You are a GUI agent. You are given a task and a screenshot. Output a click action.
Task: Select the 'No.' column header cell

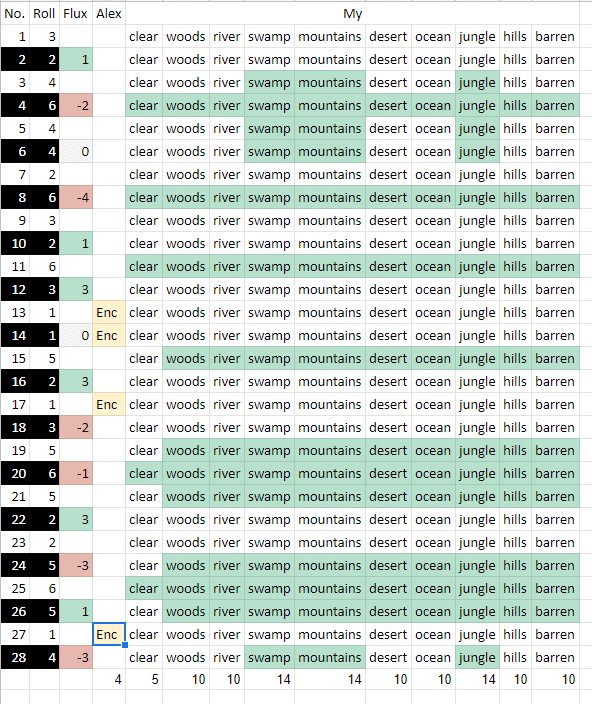point(15,13)
